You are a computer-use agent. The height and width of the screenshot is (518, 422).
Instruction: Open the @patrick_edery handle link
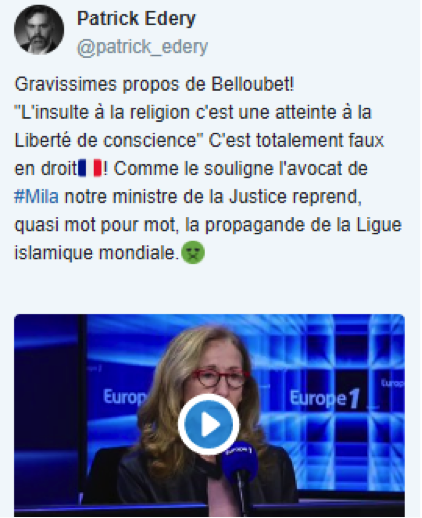142,47
